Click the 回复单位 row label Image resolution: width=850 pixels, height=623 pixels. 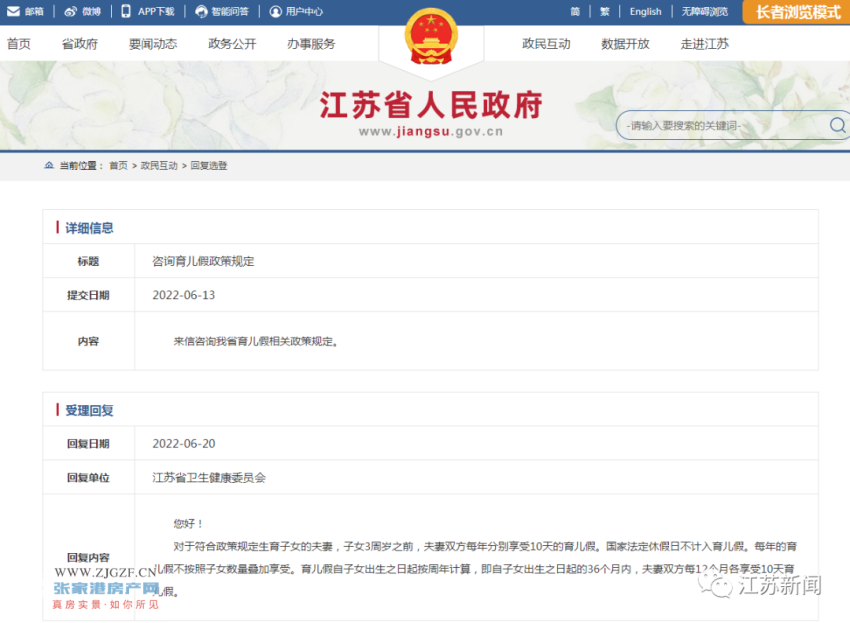[88, 478]
